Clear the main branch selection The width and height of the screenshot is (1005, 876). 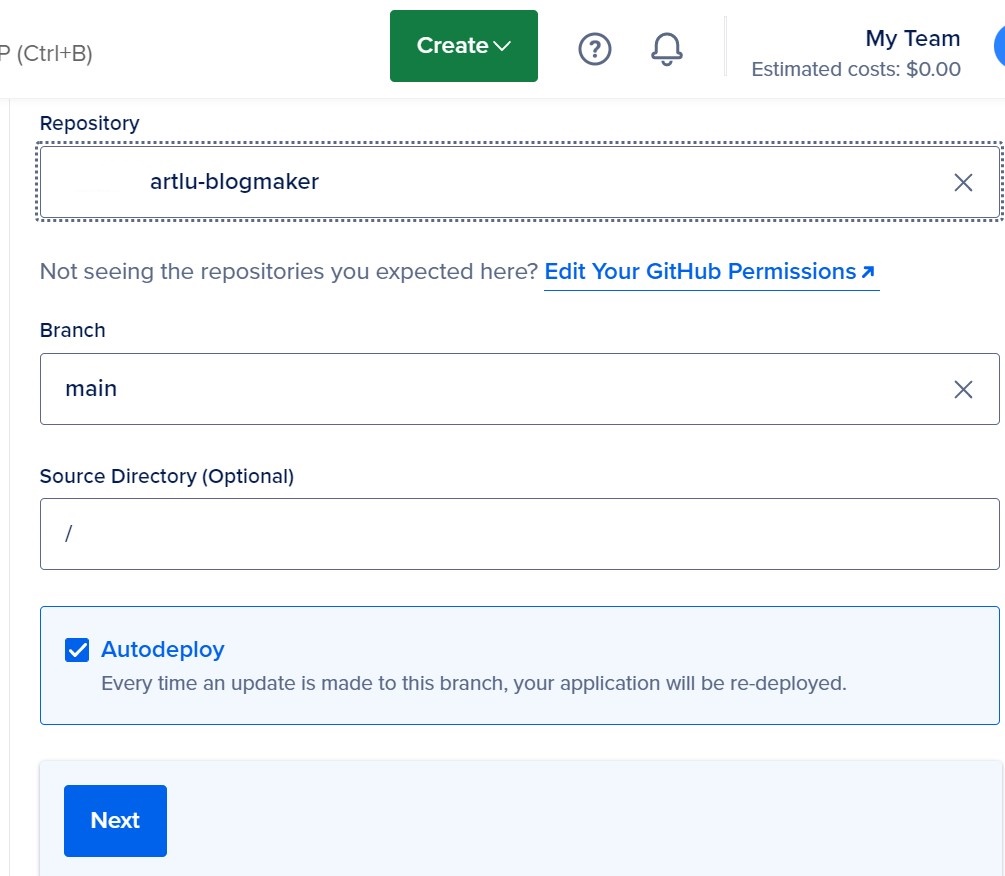963,389
